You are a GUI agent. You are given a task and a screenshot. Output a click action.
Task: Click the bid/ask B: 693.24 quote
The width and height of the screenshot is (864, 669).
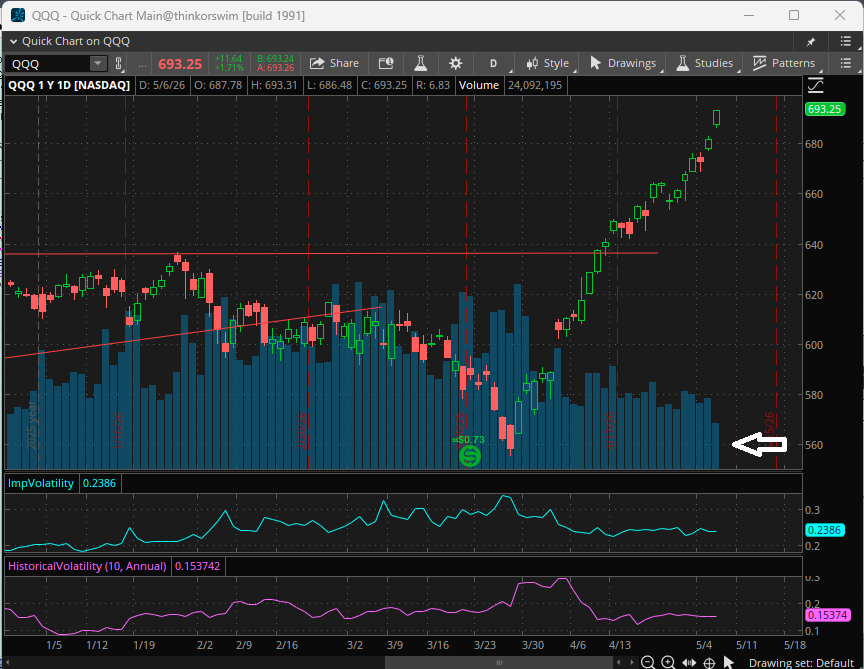coord(276,58)
